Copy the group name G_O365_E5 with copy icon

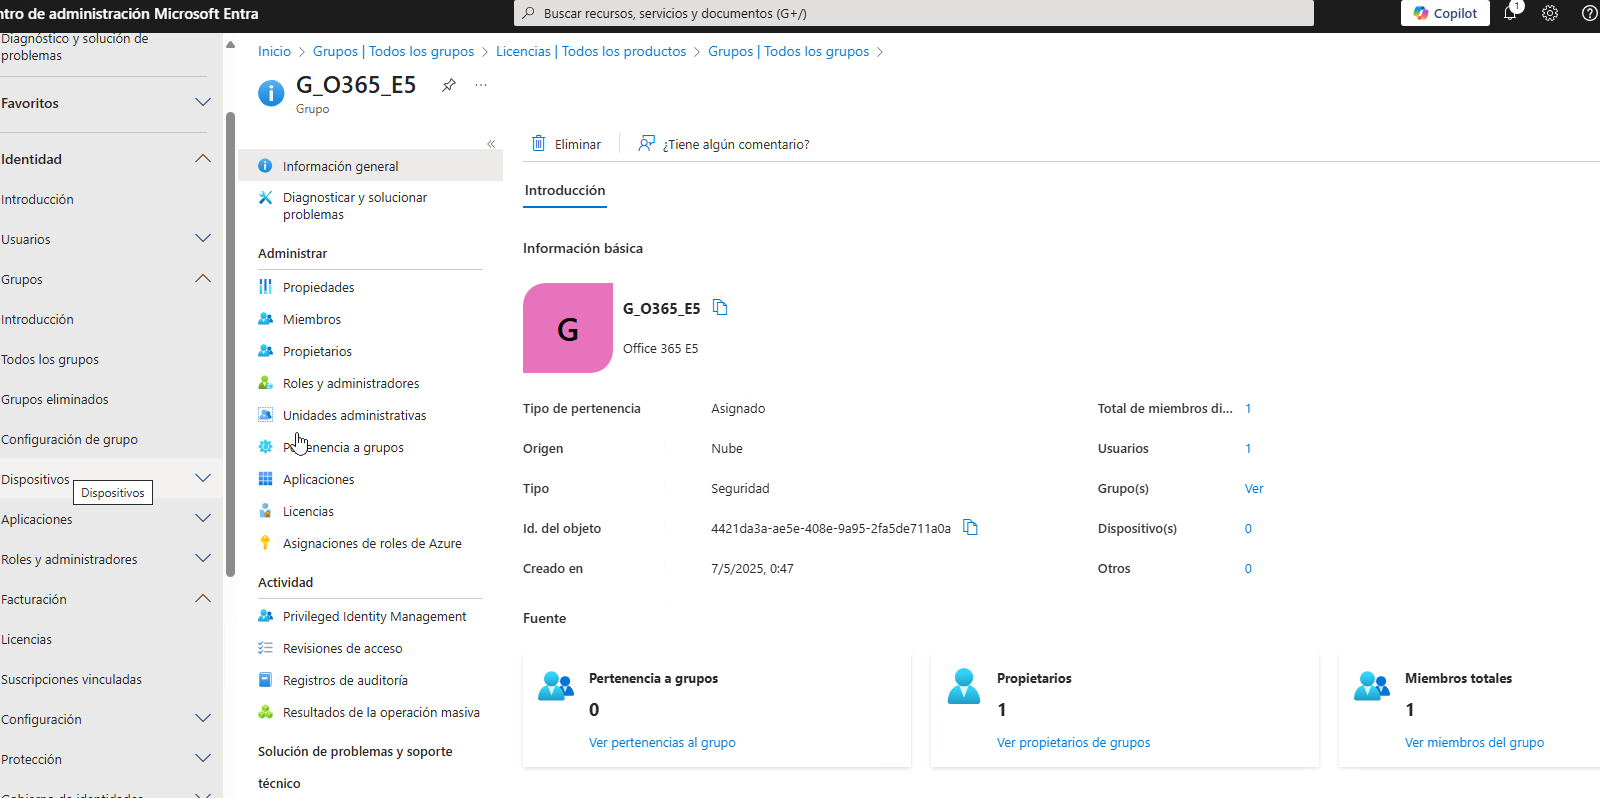(720, 308)
